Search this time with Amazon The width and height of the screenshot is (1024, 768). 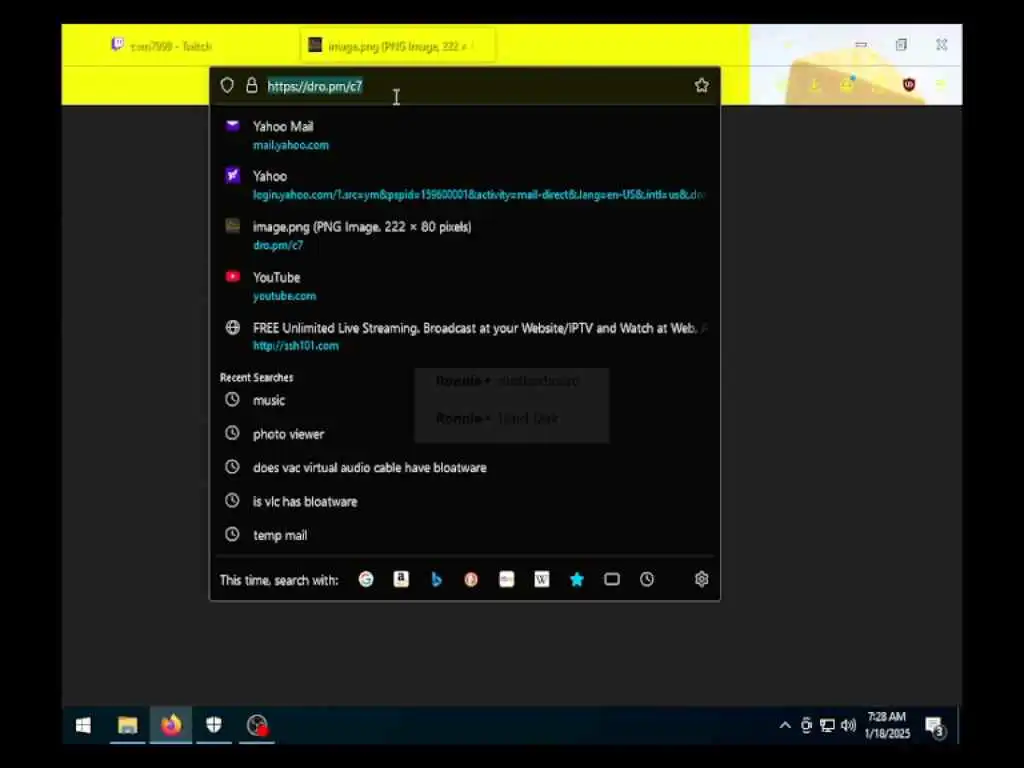[401, 579]
